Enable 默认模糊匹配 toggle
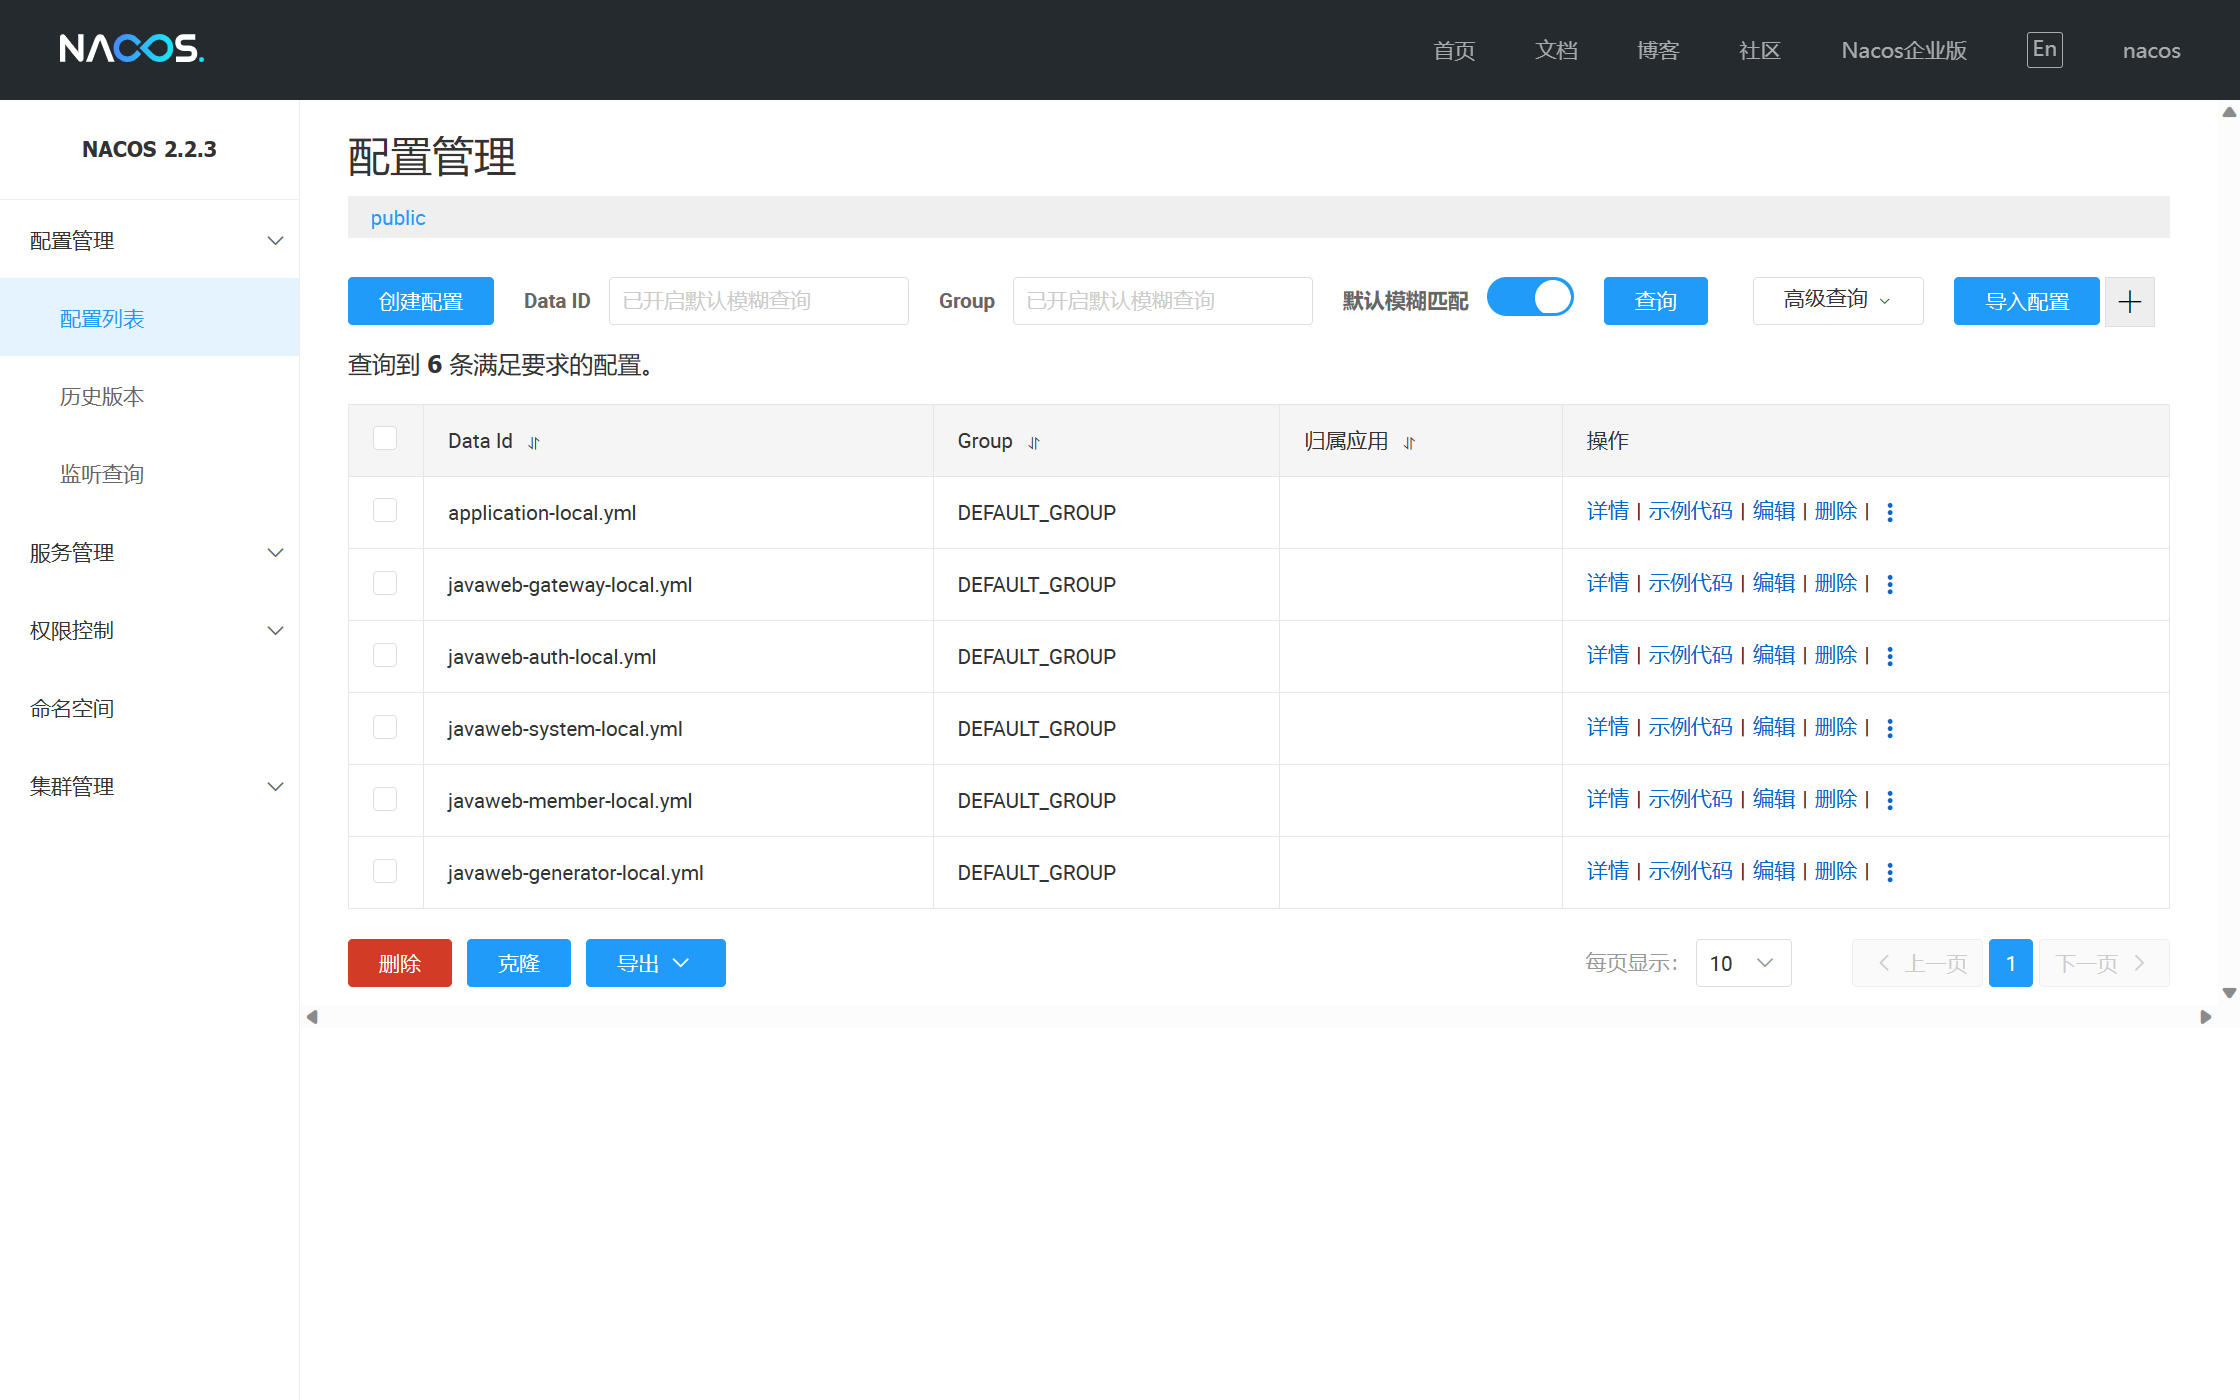Screen dimensions: 2240x1400 pyautogui.click(x=1530, y=297)
